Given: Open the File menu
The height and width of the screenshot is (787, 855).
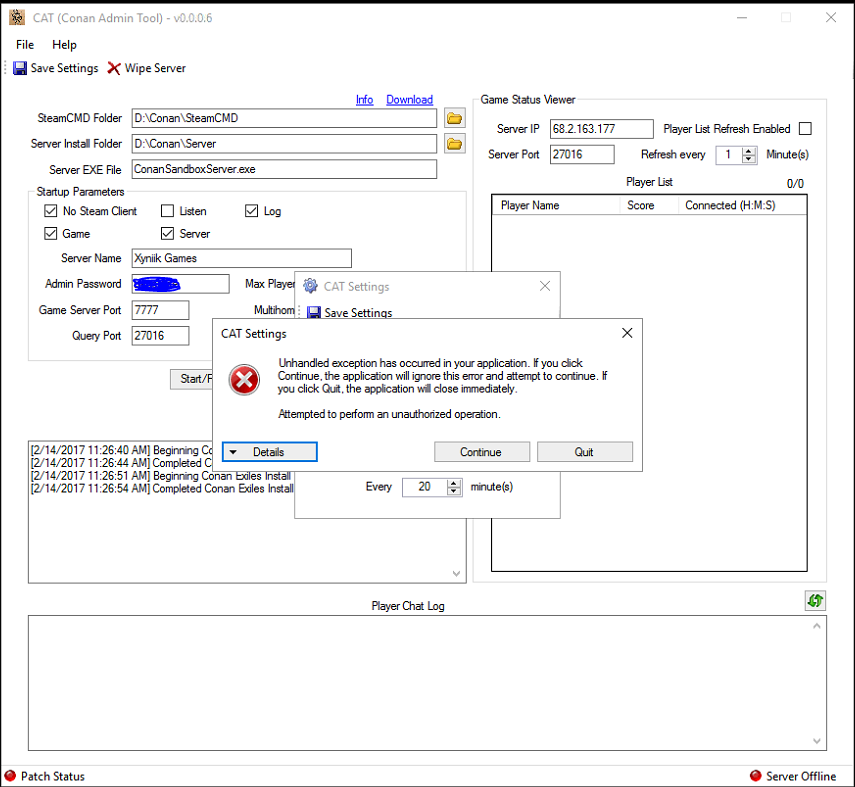Looking at the screenshot, I should pos(25,45).
